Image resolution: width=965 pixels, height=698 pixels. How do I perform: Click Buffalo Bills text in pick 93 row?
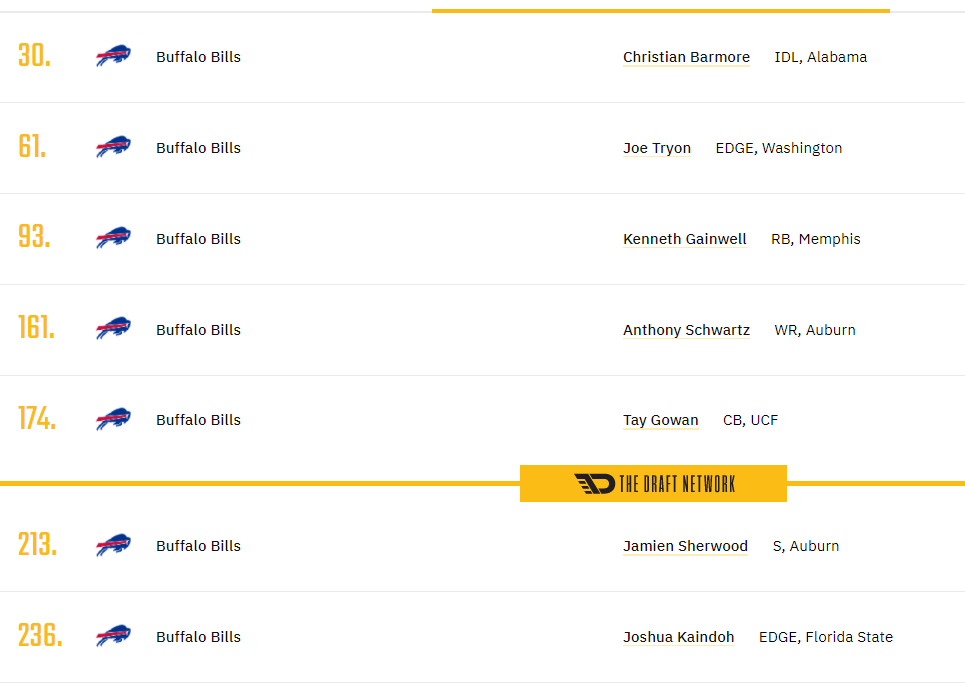[198, 239]
